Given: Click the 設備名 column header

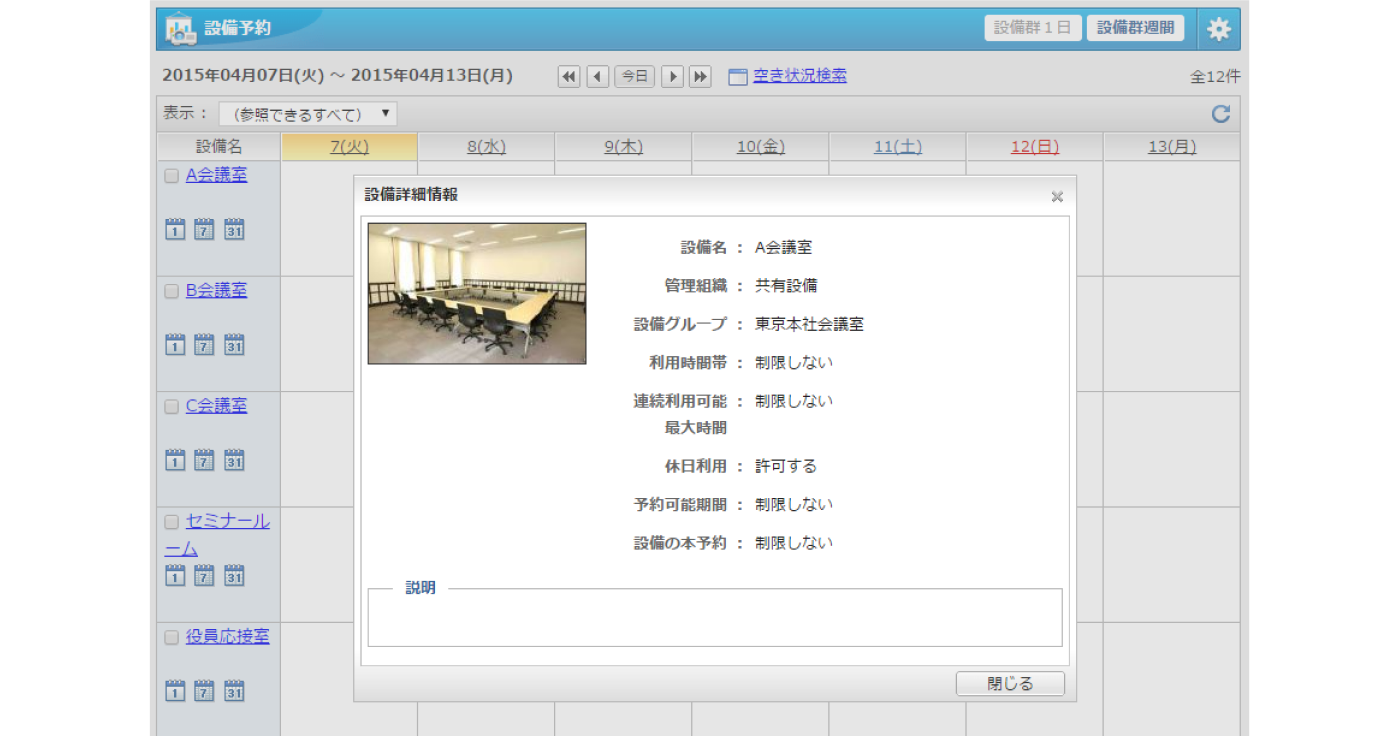Looking at the screenshot, I should [219, 147].
